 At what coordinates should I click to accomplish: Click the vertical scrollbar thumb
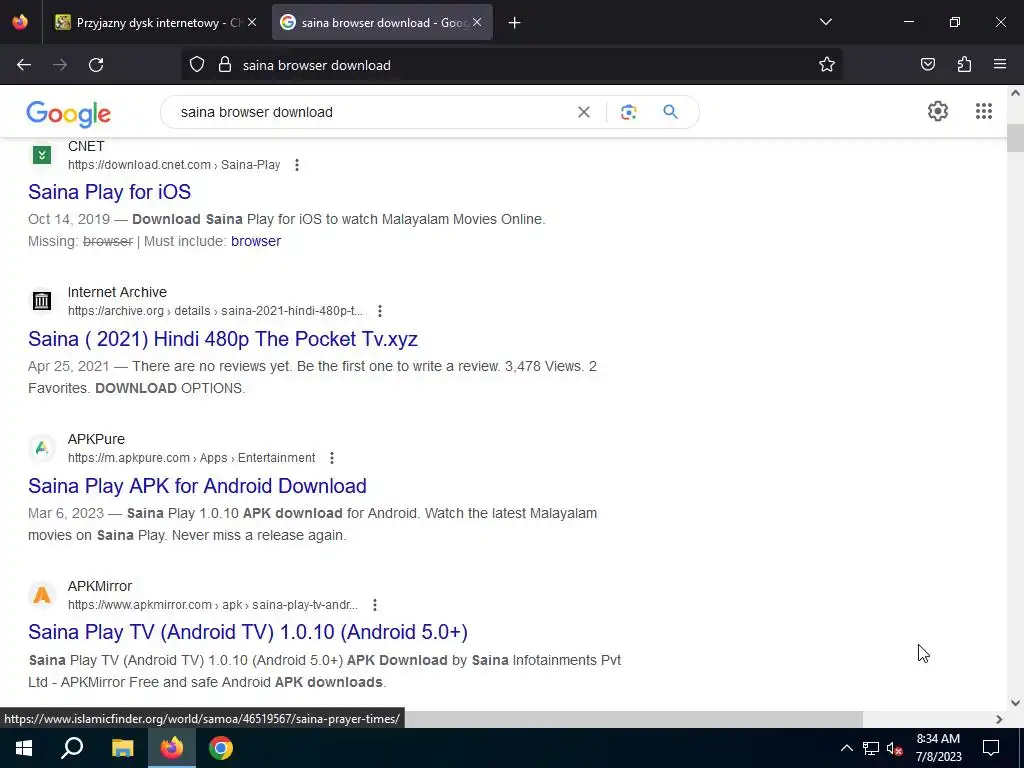point(1016,138)
